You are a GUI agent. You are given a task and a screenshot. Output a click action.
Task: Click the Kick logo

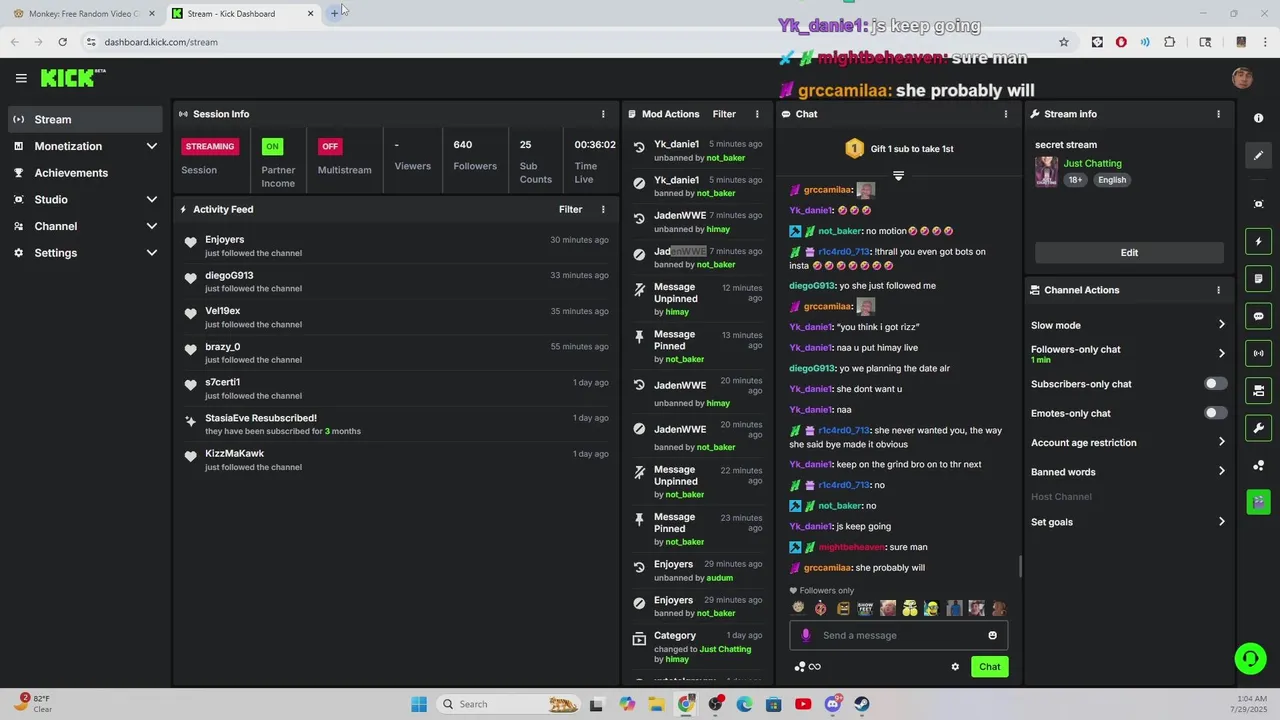[72, 78]
